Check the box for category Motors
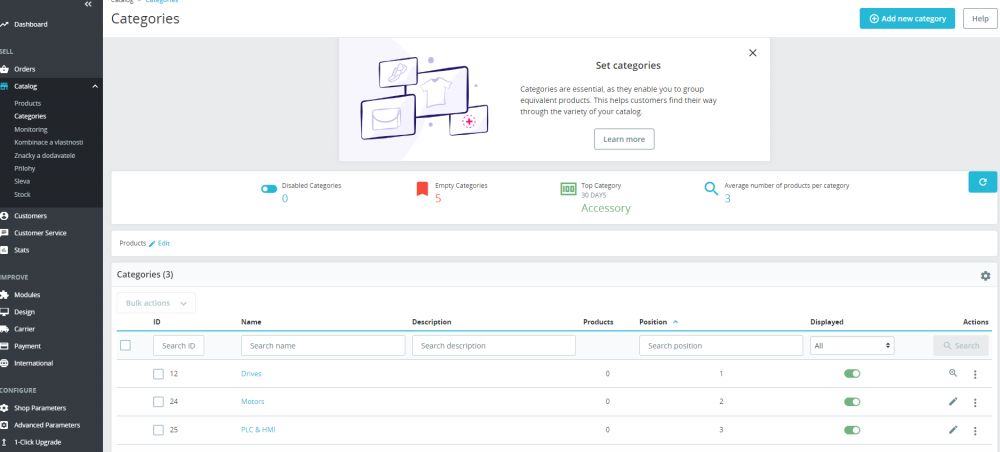Viewport: 1000px width, 452px height. click(158, 402)
